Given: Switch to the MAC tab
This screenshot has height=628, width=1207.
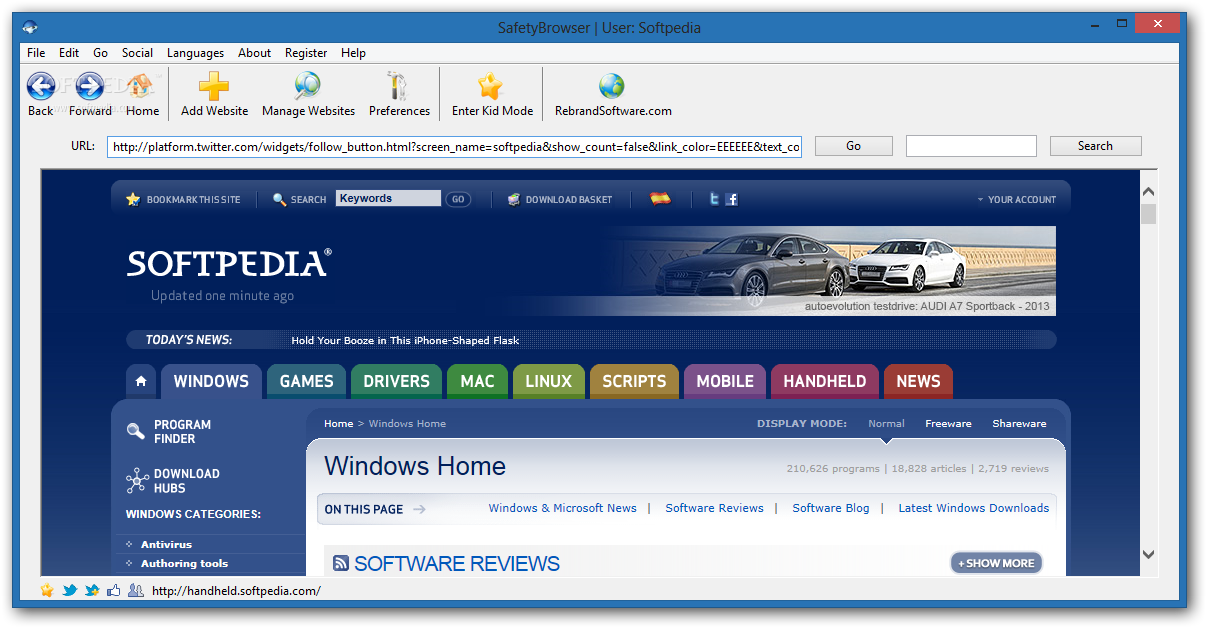Looking at the screenshot, I should [477, 381].
